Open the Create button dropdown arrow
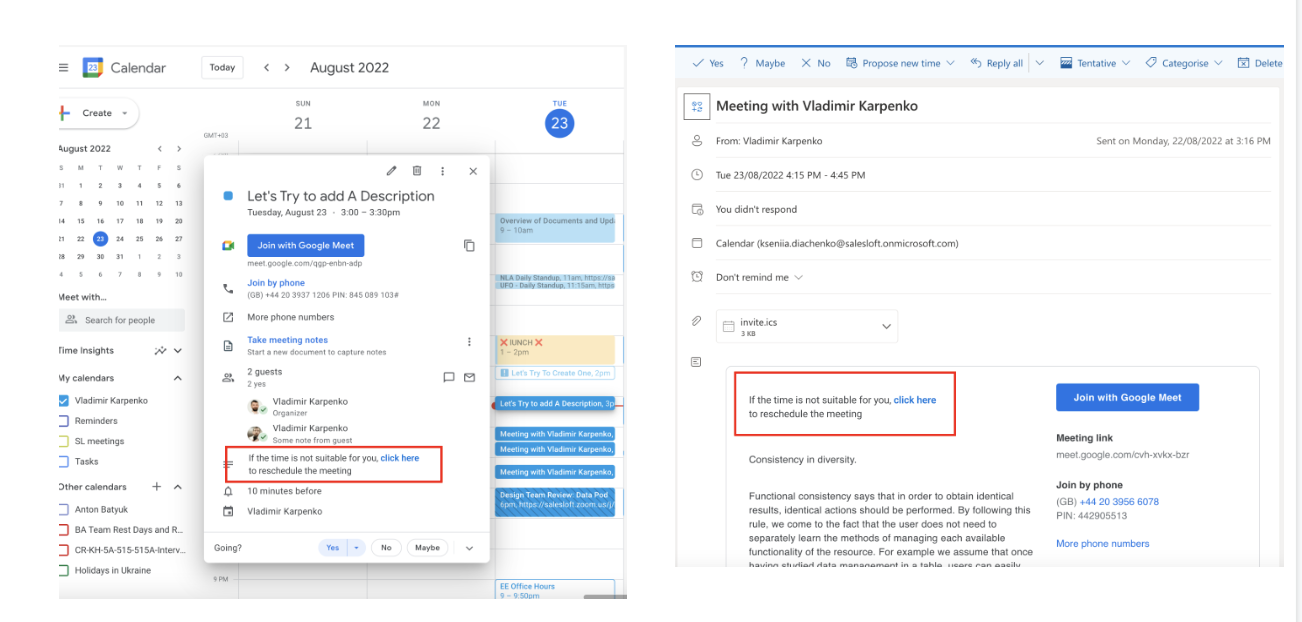The image size is (1302, 622). (x=125, y=113)
